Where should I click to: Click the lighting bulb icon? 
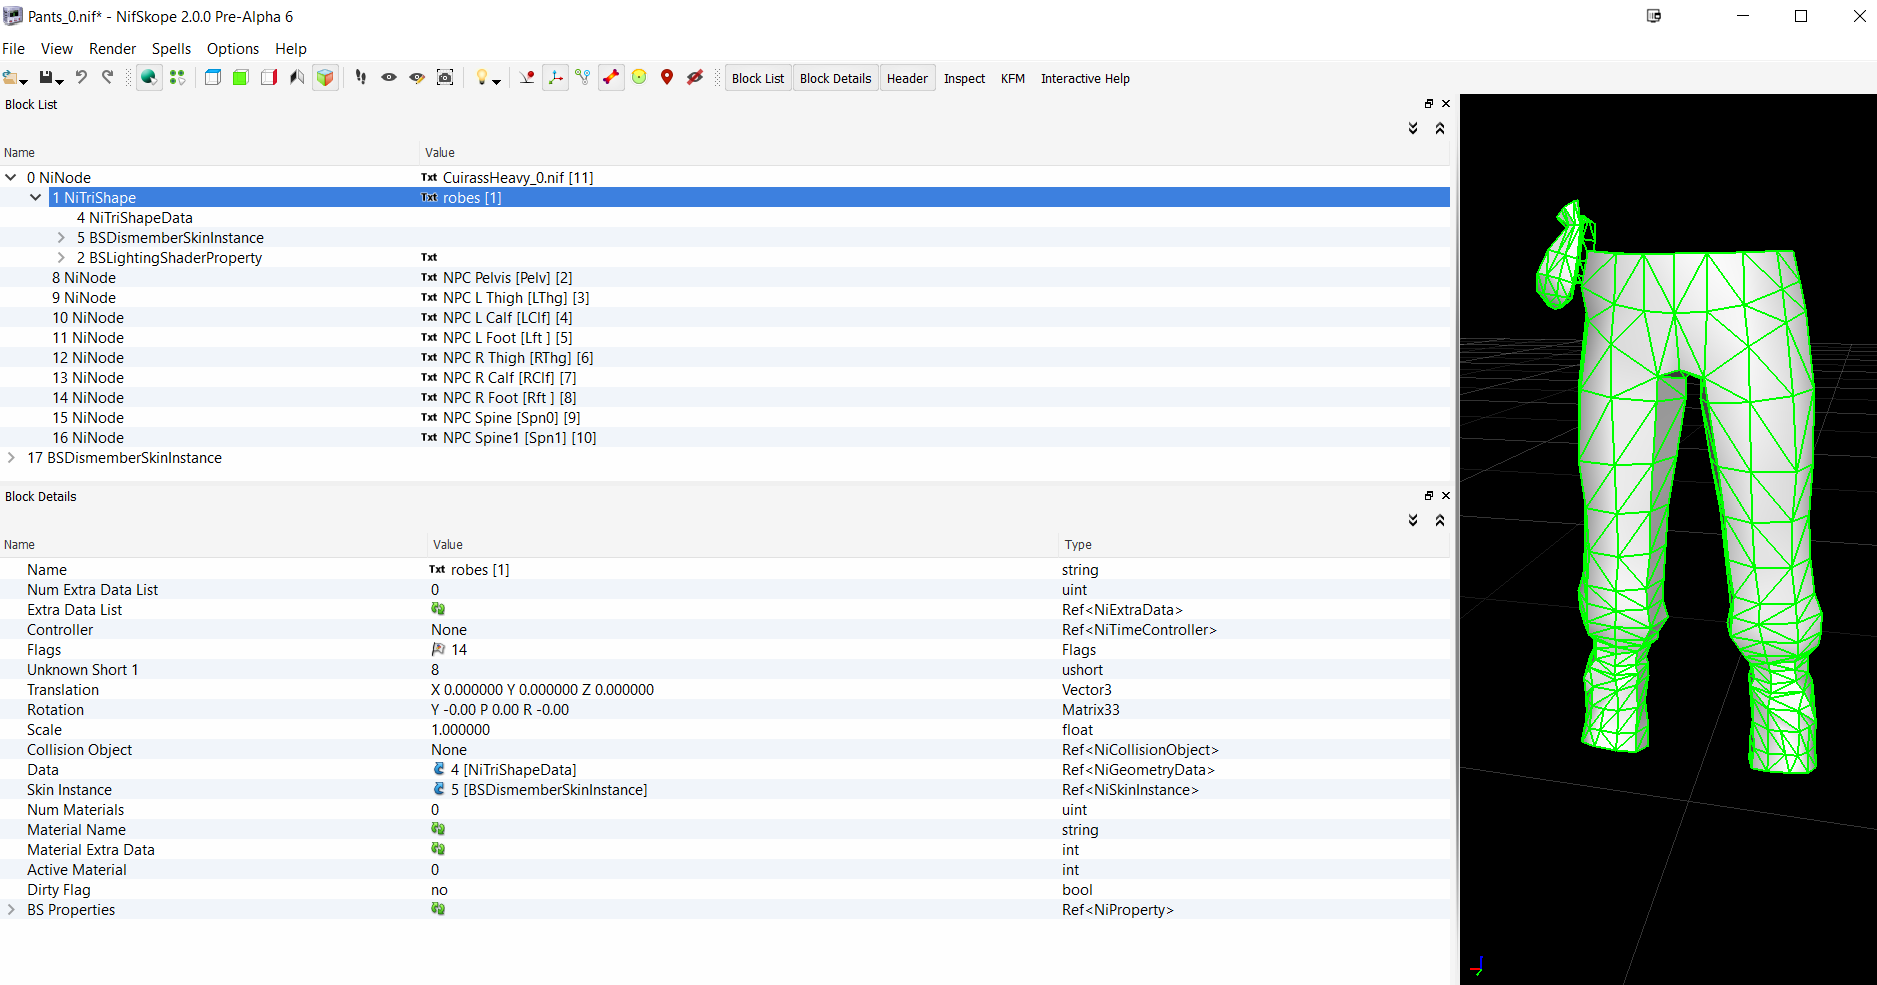pyautogui.click(x=481, y=78)
